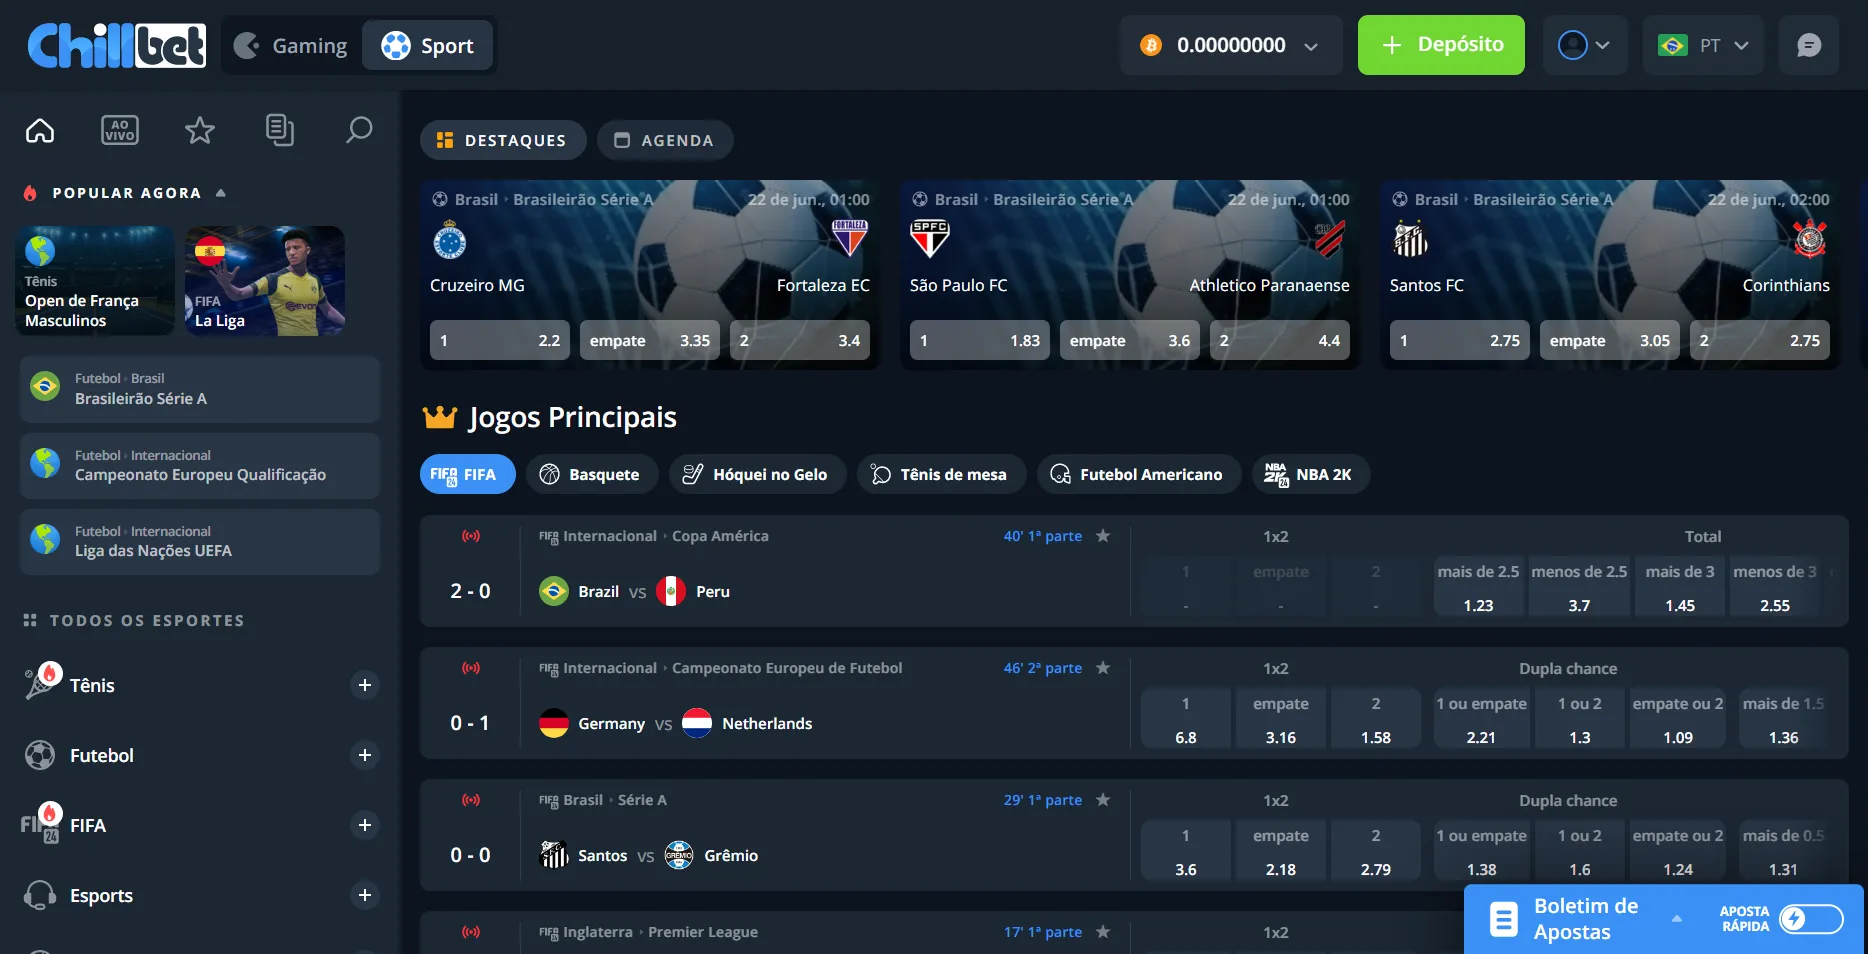Screen dimensions: 1869x954
Task: Filter main games by Hóquei no Gelo
Action: click(x=757, y=474)
